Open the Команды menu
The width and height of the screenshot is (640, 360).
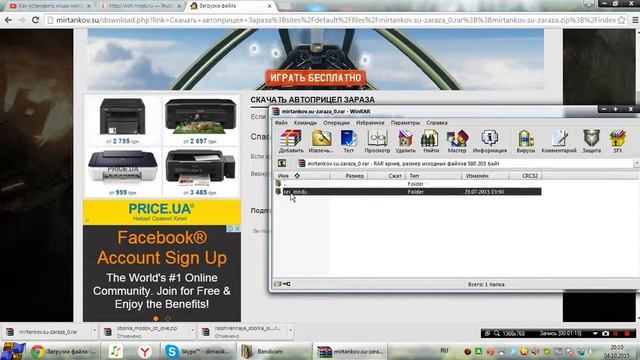(x=305, y=122)
